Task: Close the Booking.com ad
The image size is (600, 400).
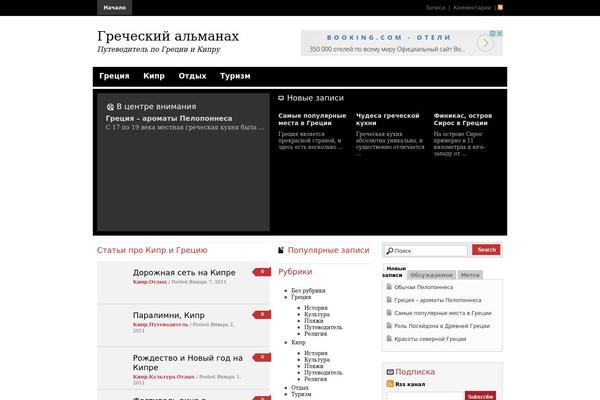Action: tap(499, 34)
